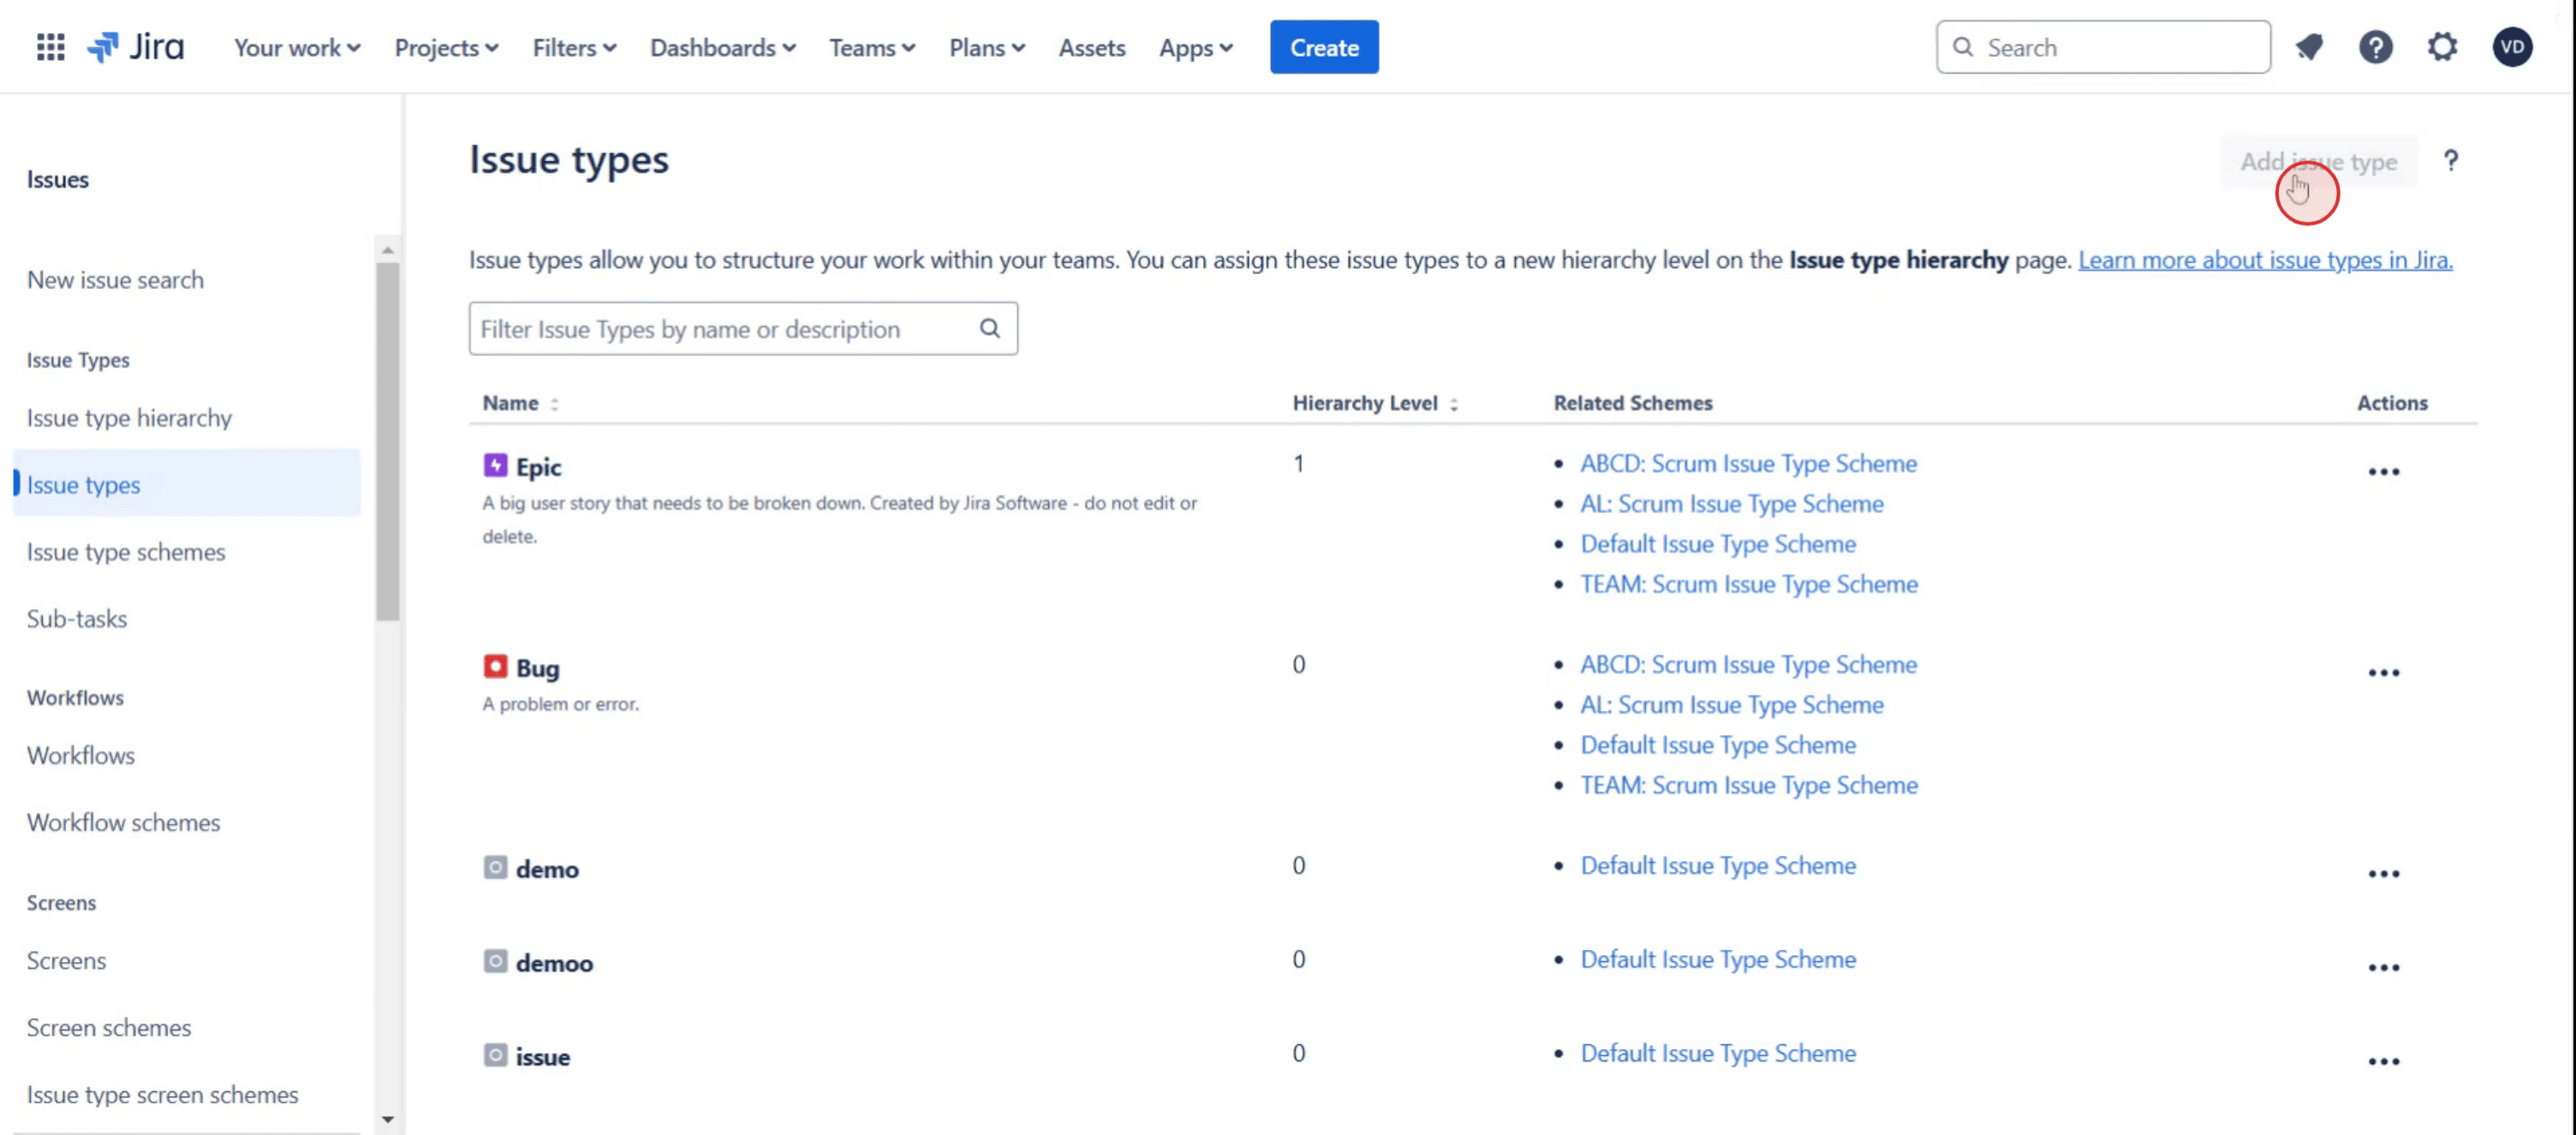Select Issue type schemes in the sidebar
The image size is (2576, 1135).
click(x=126, y=552)
